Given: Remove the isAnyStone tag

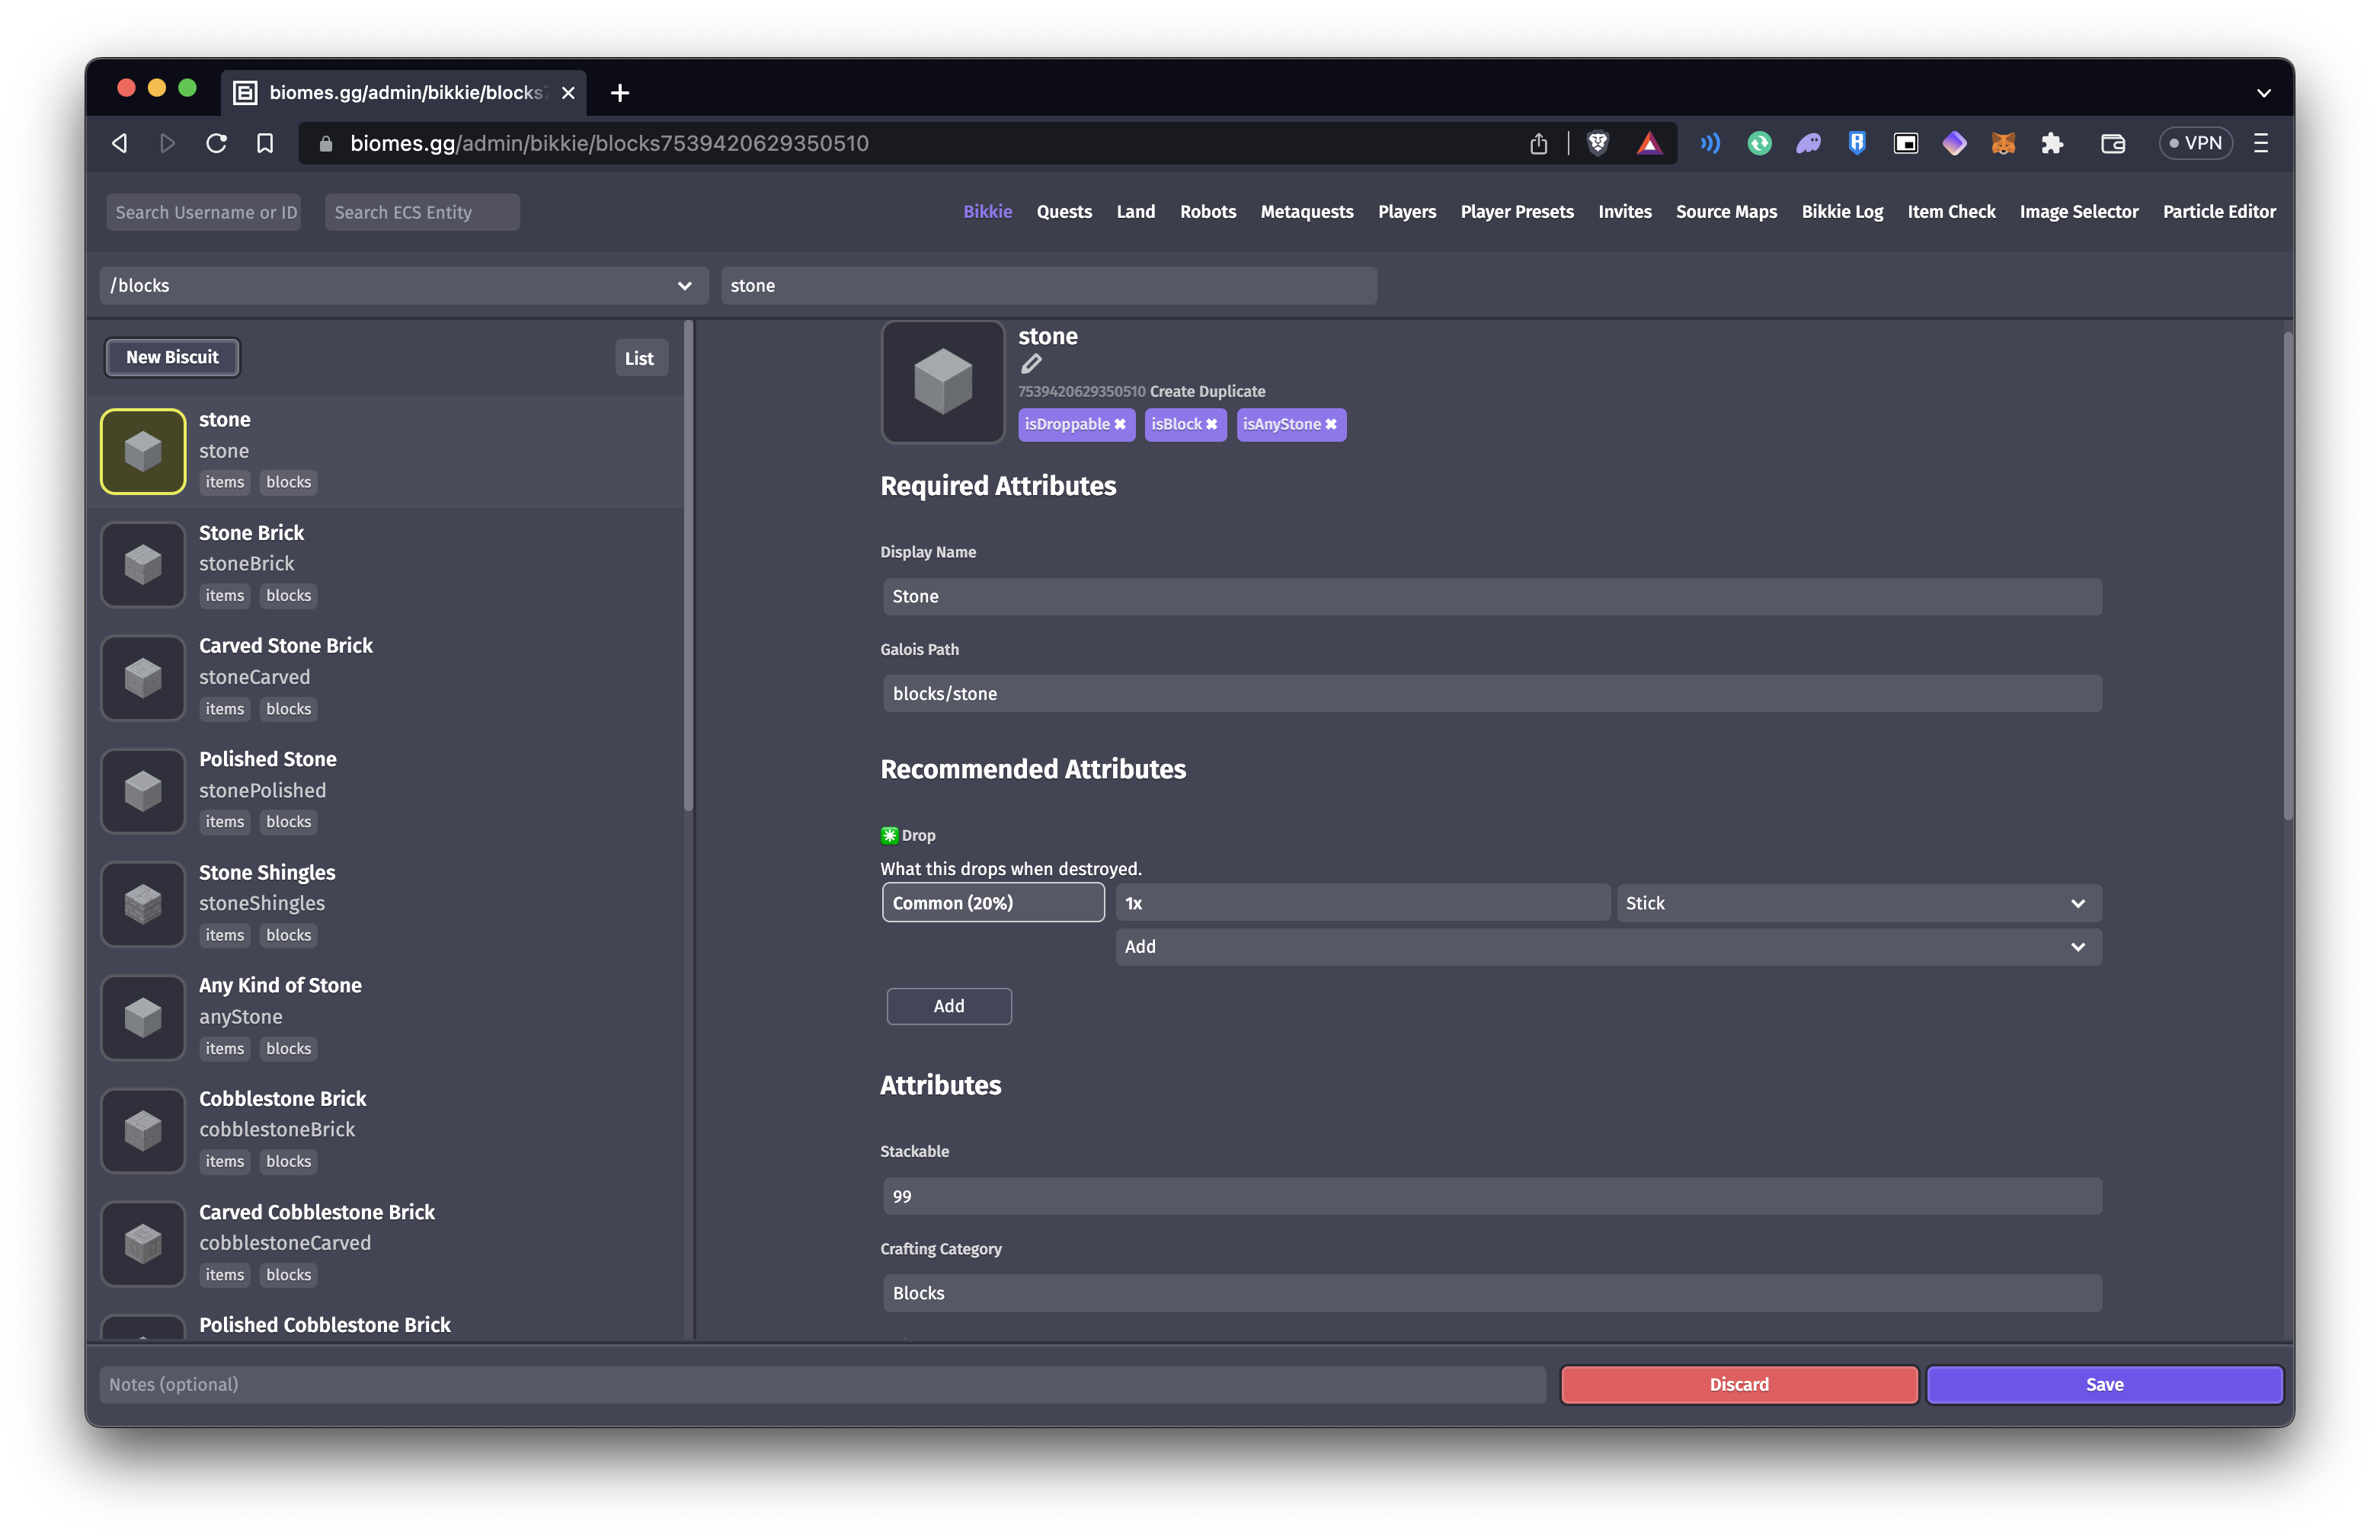Looking at the screenshot, I should (x=1331, y=424).
